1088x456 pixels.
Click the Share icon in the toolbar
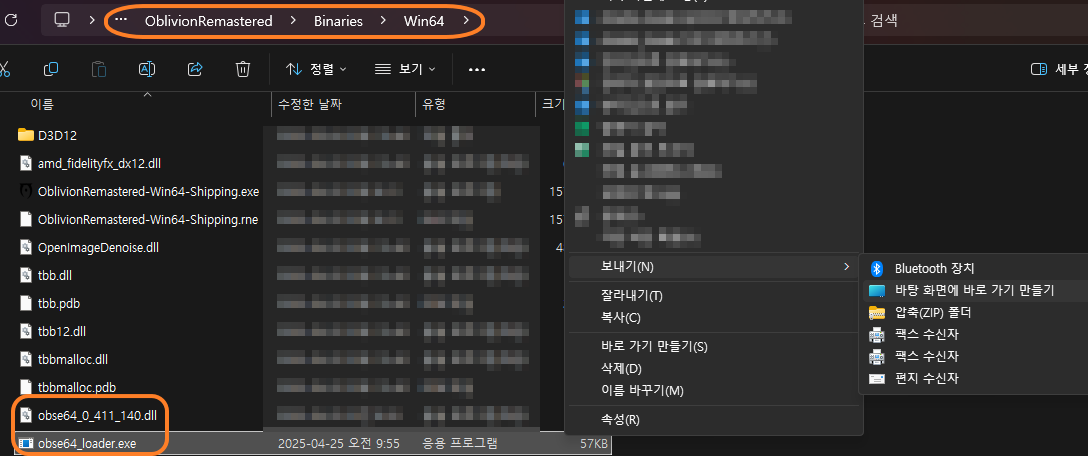pyautogui.click(x=195, y=69)
